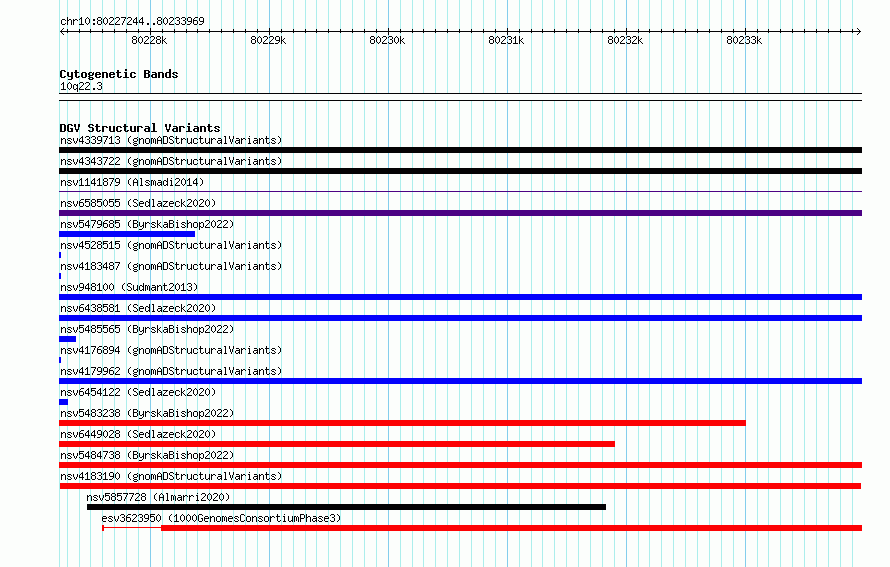
Task: Open esv3623950 1000GenomesConsortiumPhase3 label
Action: [221, 518]
